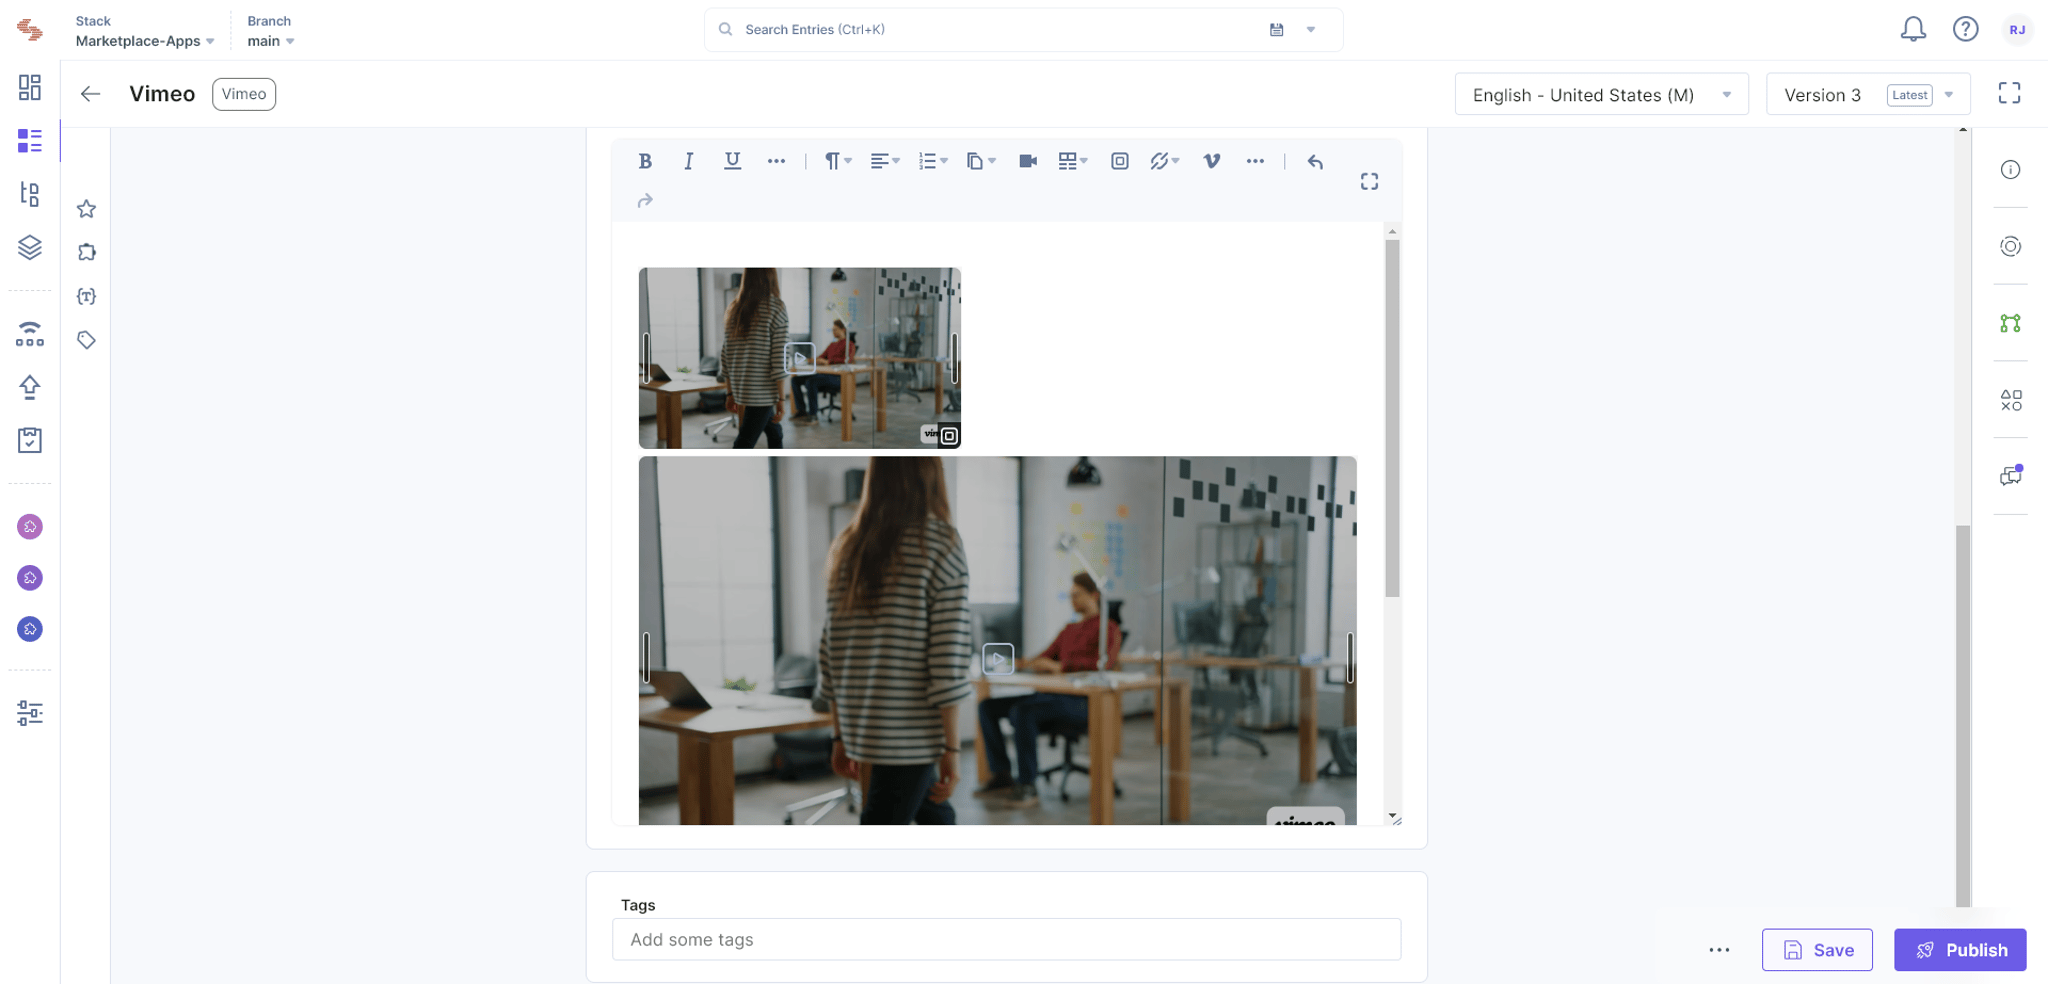The image size is (2048, 984).
Task: Expand rich text editor to fullscreen
Action: click(1369, 181)
